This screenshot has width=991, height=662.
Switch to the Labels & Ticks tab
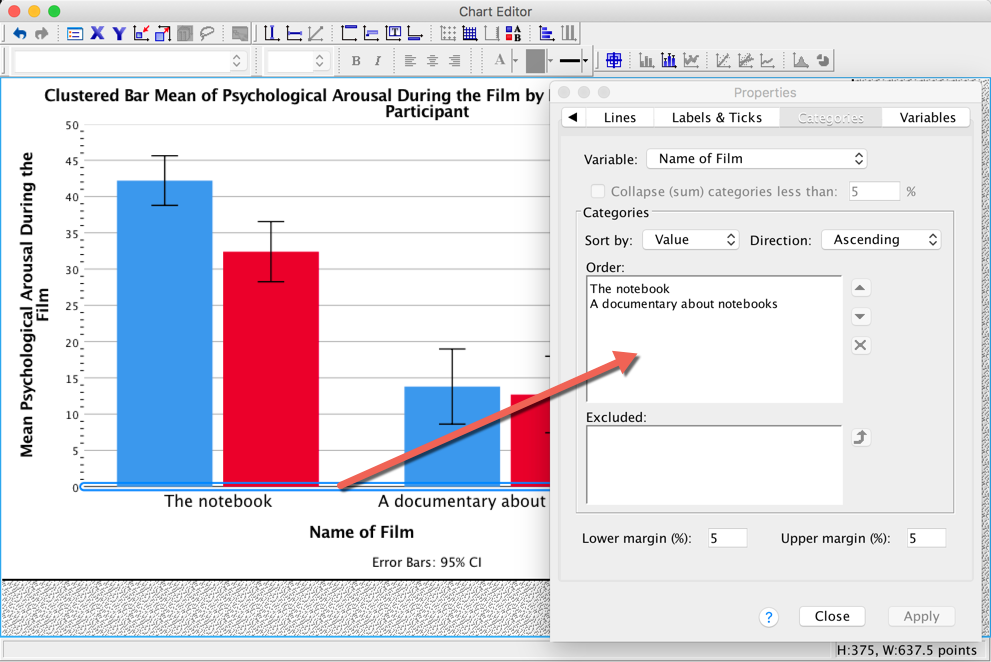point(717,117)
